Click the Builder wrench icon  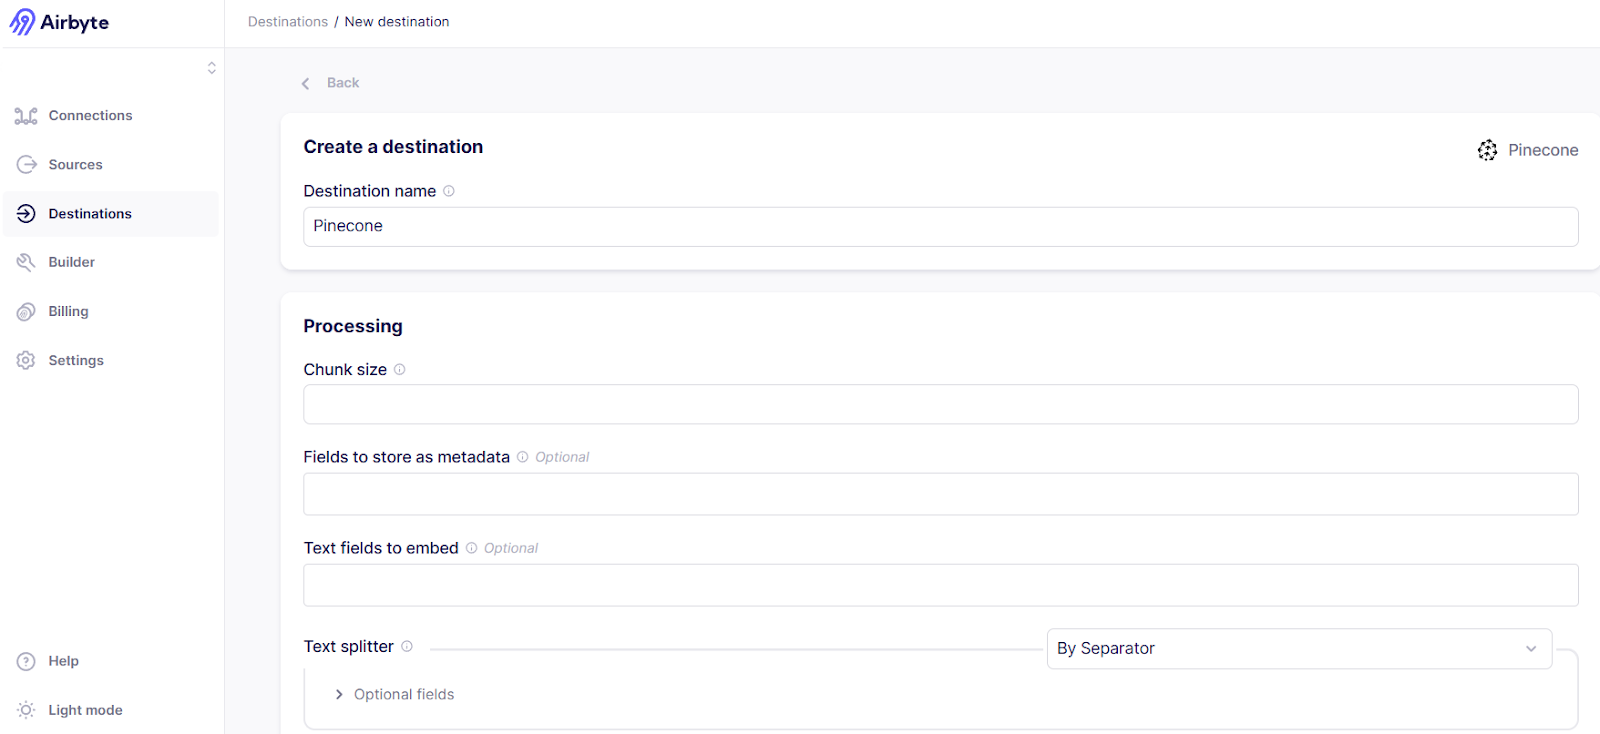tap(26, 262)
